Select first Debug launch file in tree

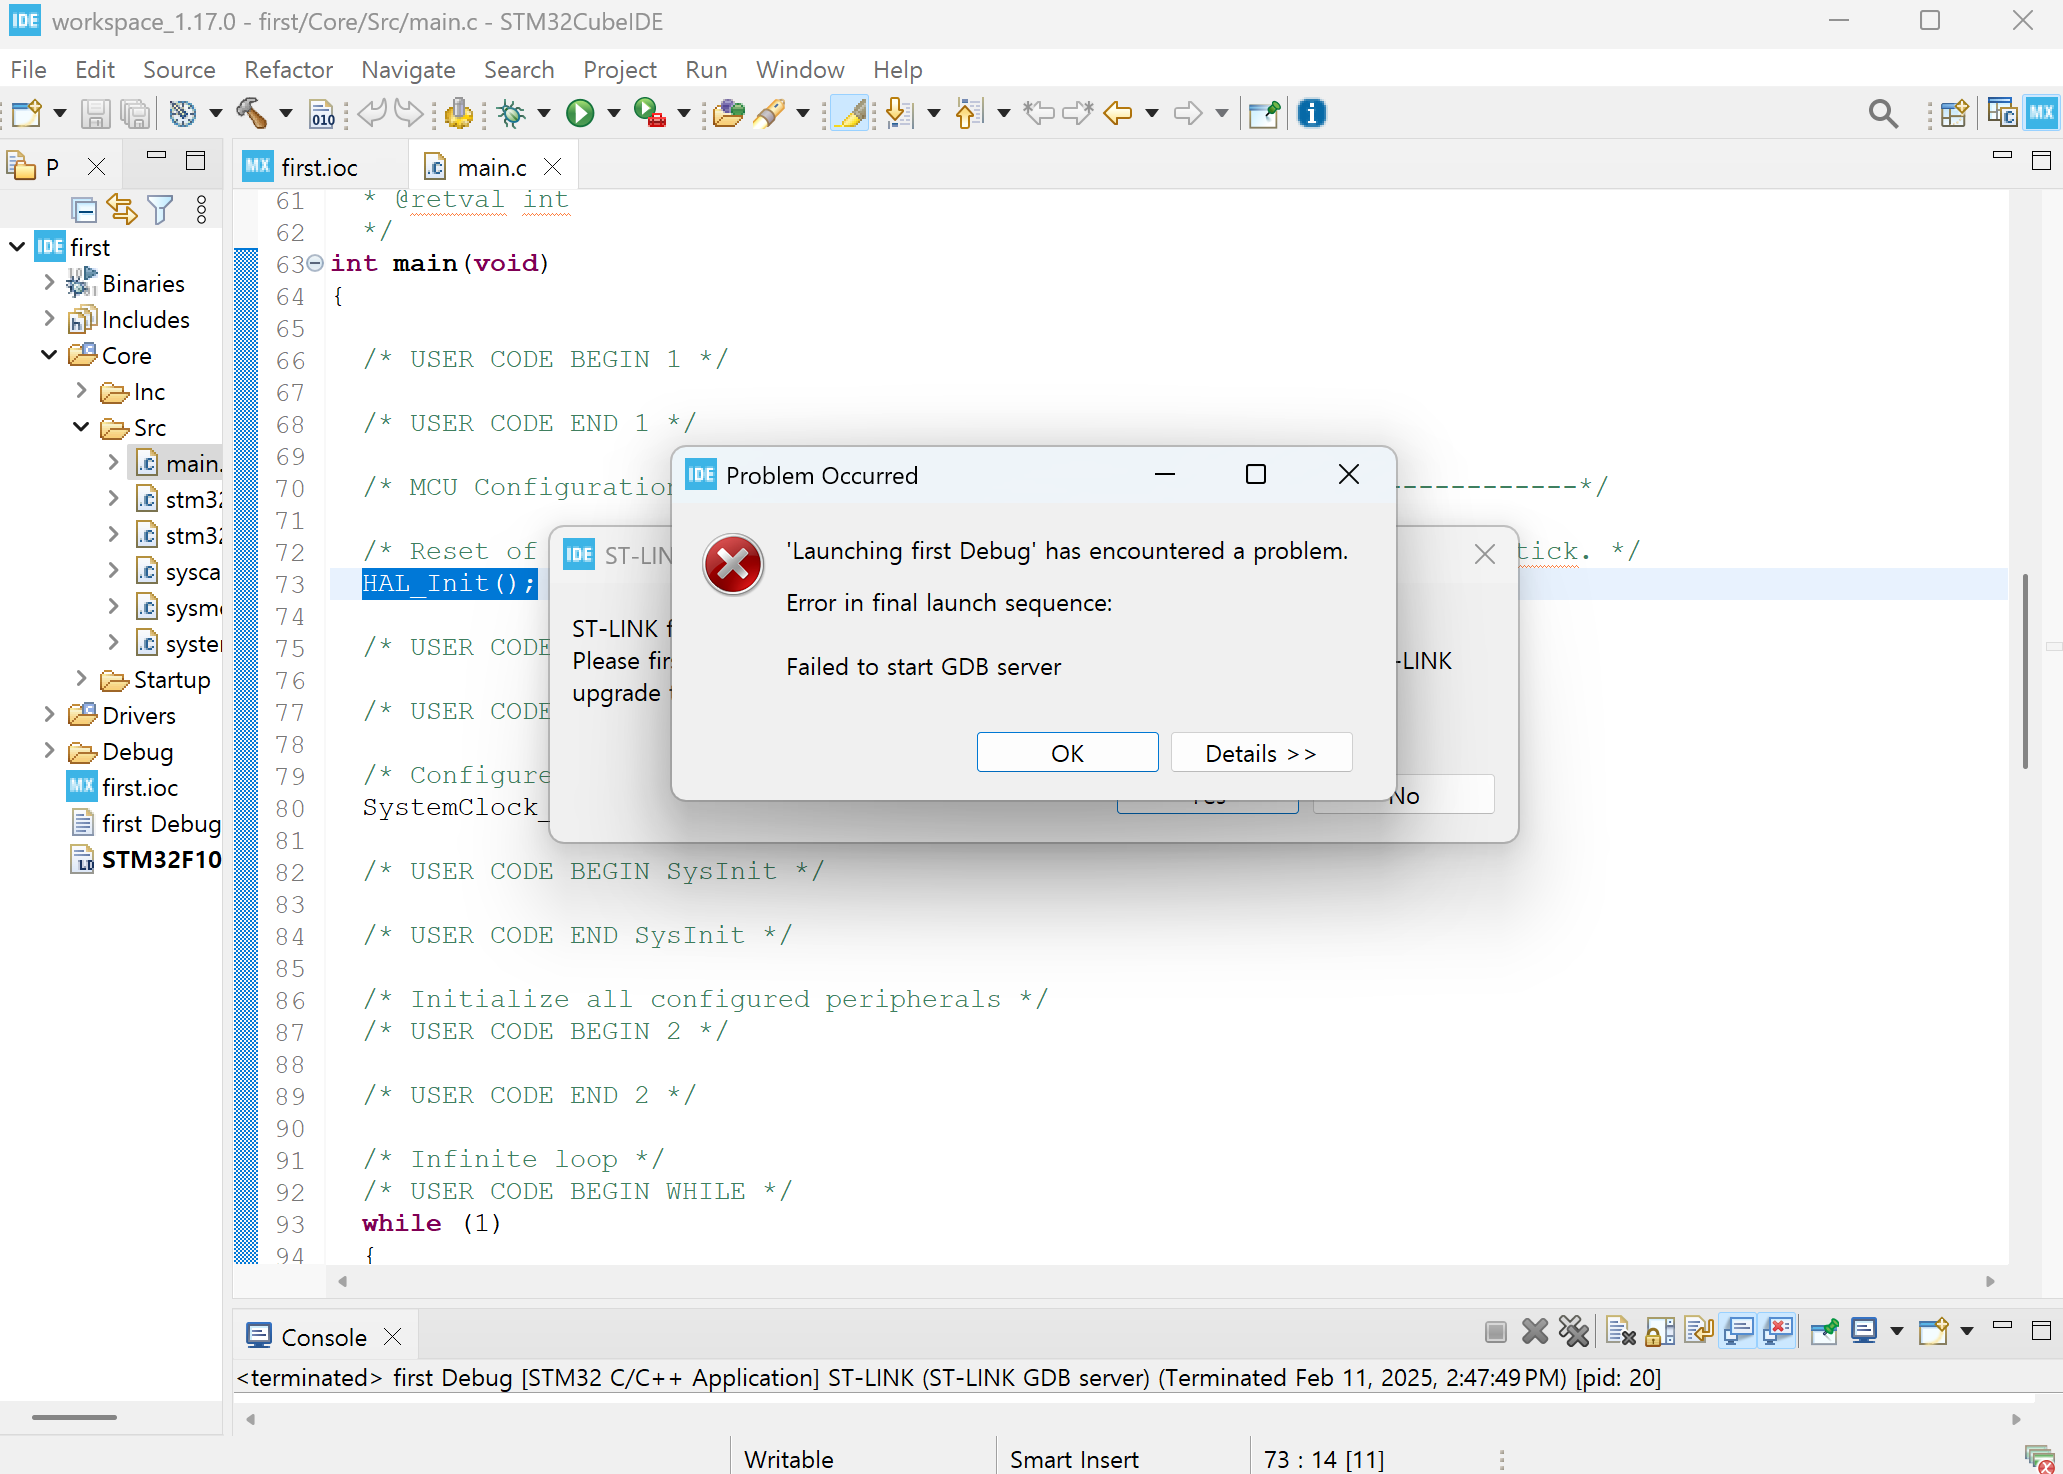click(x=146, y=823)
